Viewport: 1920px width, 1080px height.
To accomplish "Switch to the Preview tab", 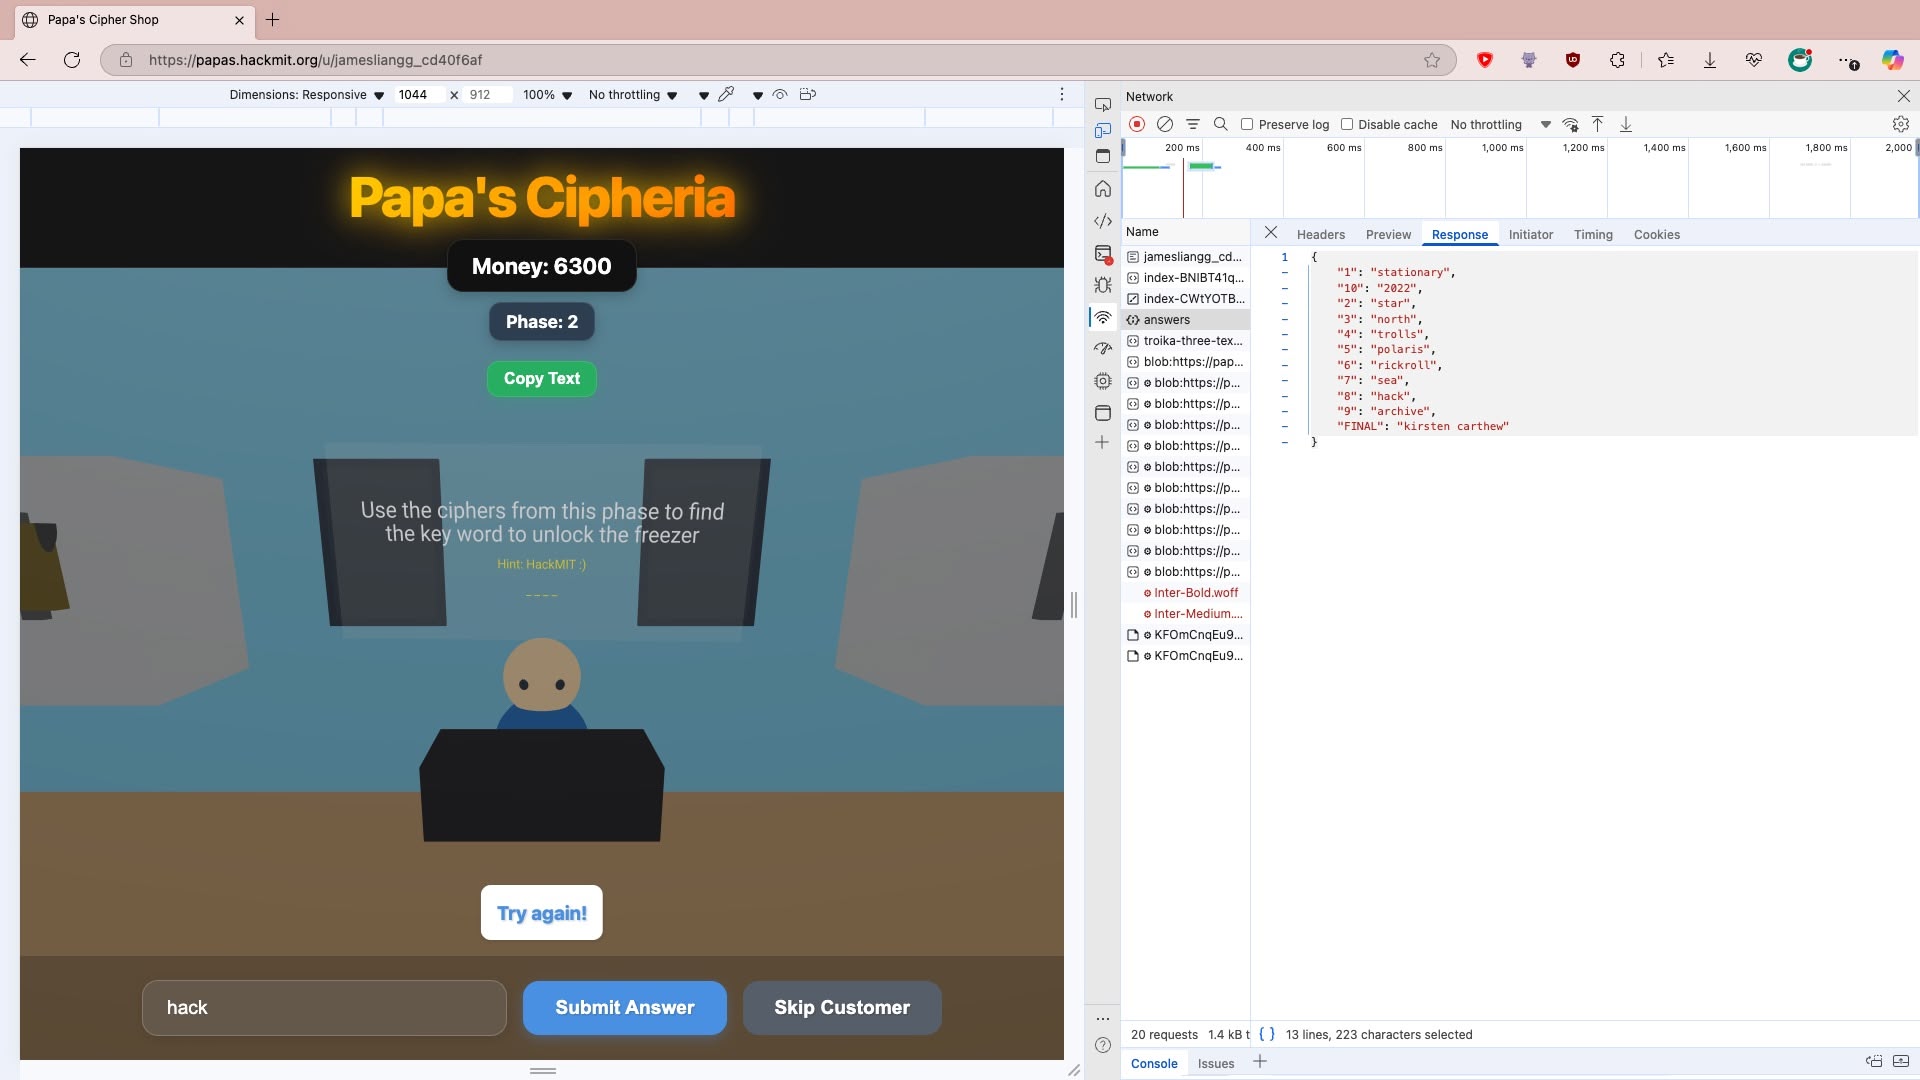I will coord(1388,234).
